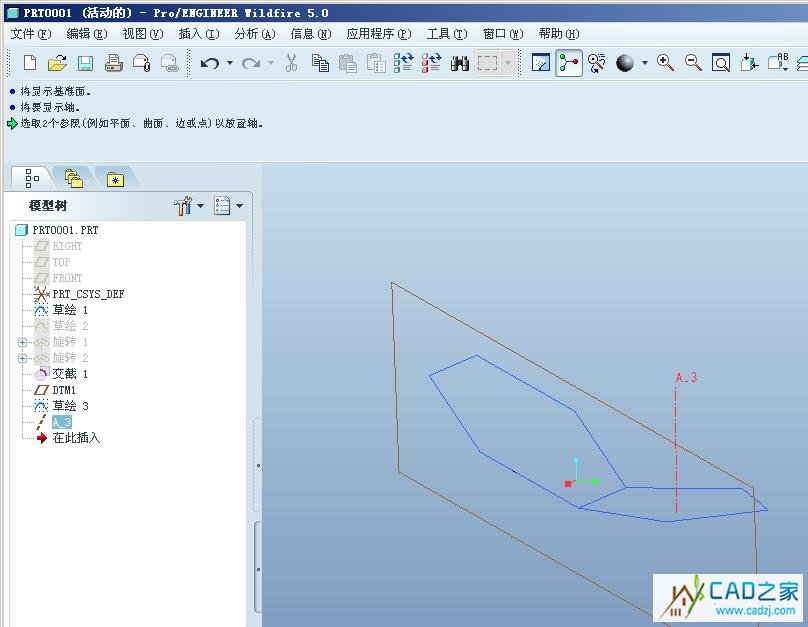Viewport: 808px width, 627px height.
Task: Toggle the spin center display button
Action: coord(569,63)
